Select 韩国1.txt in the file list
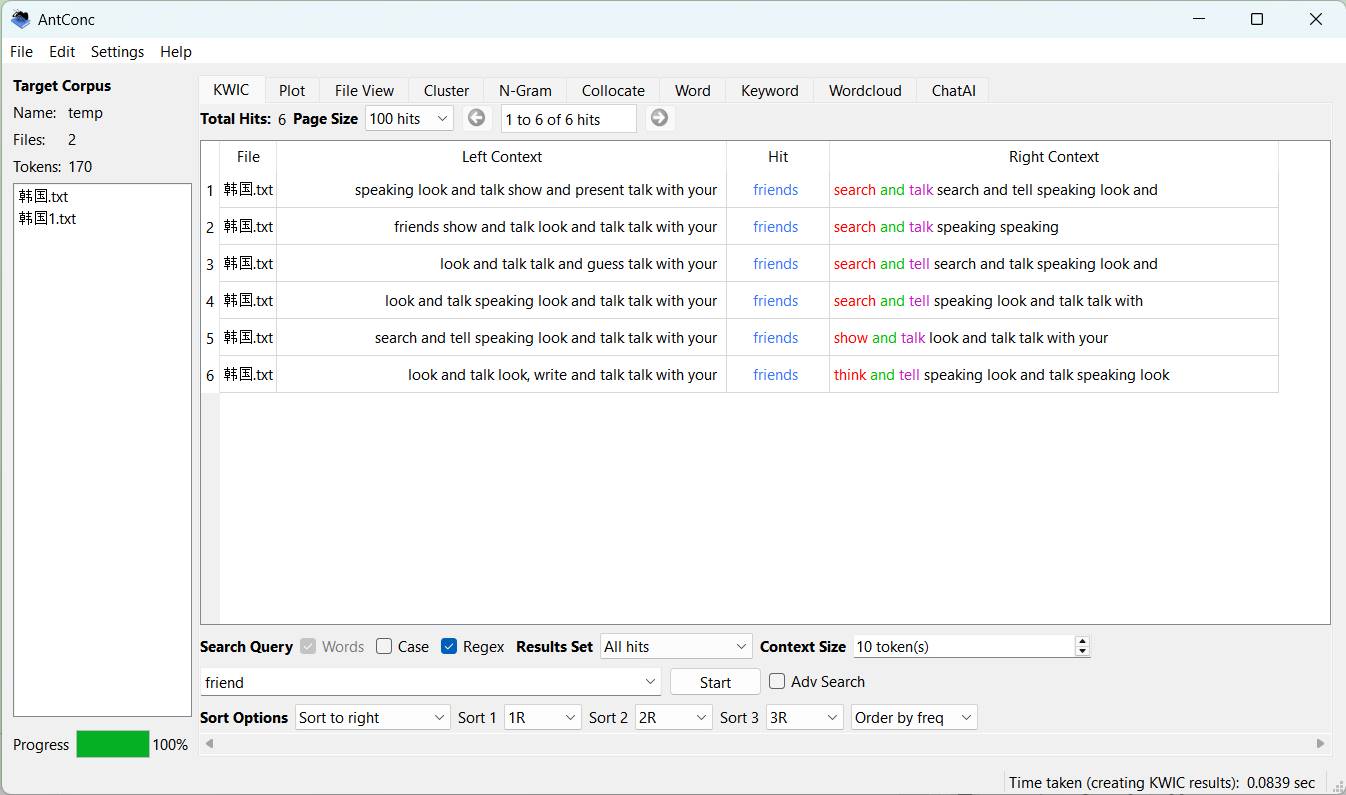 (x=48, y=219)
